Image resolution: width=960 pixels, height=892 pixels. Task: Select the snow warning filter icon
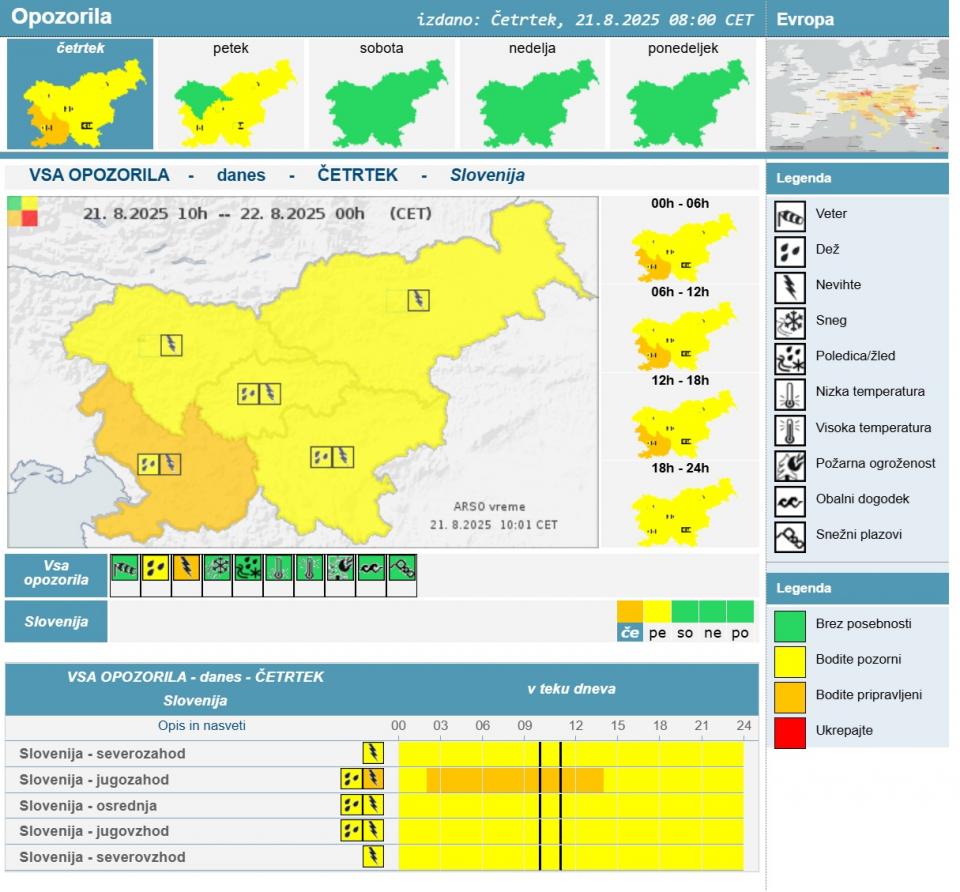[x=217, y=568]
